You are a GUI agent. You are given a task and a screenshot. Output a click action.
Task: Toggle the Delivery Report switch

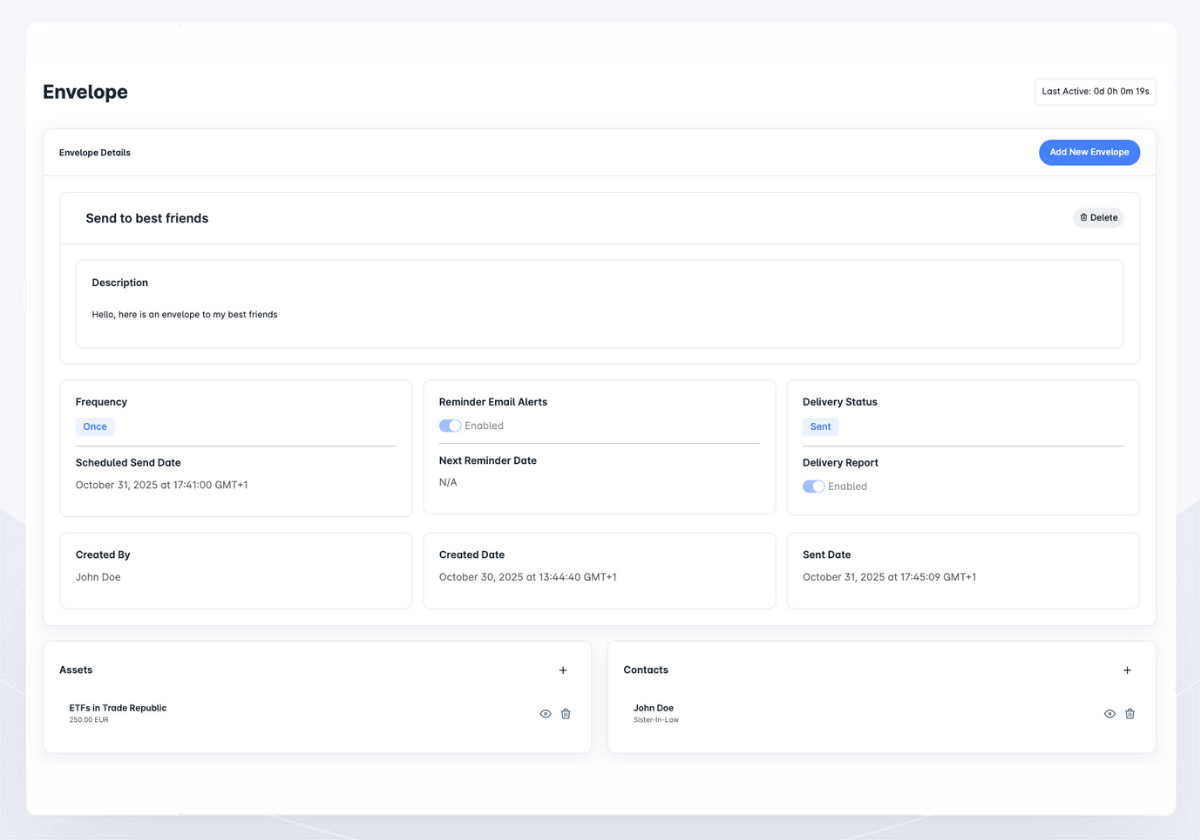(x=814, y=487)
